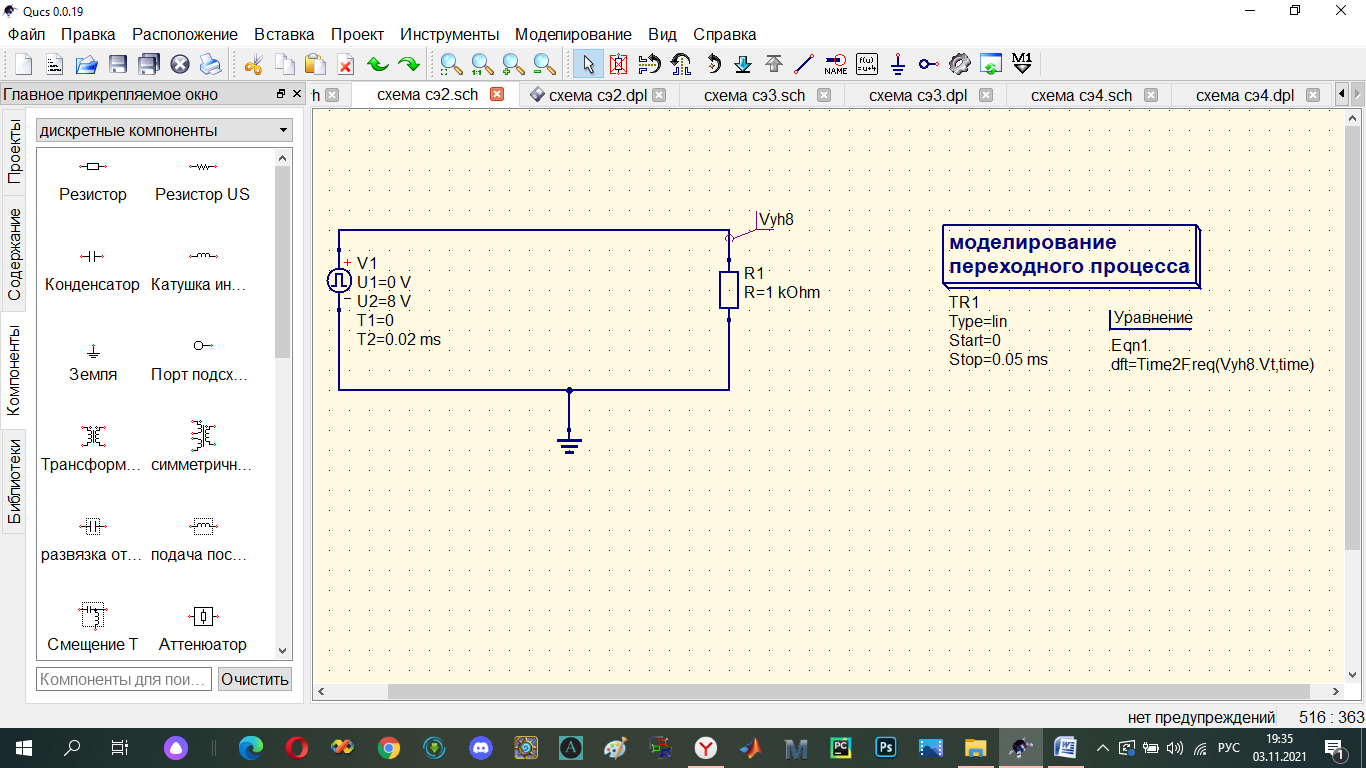The image size is (1366, 768).
Task: Open the Инструменты menu
Action: tap(449, 34)
